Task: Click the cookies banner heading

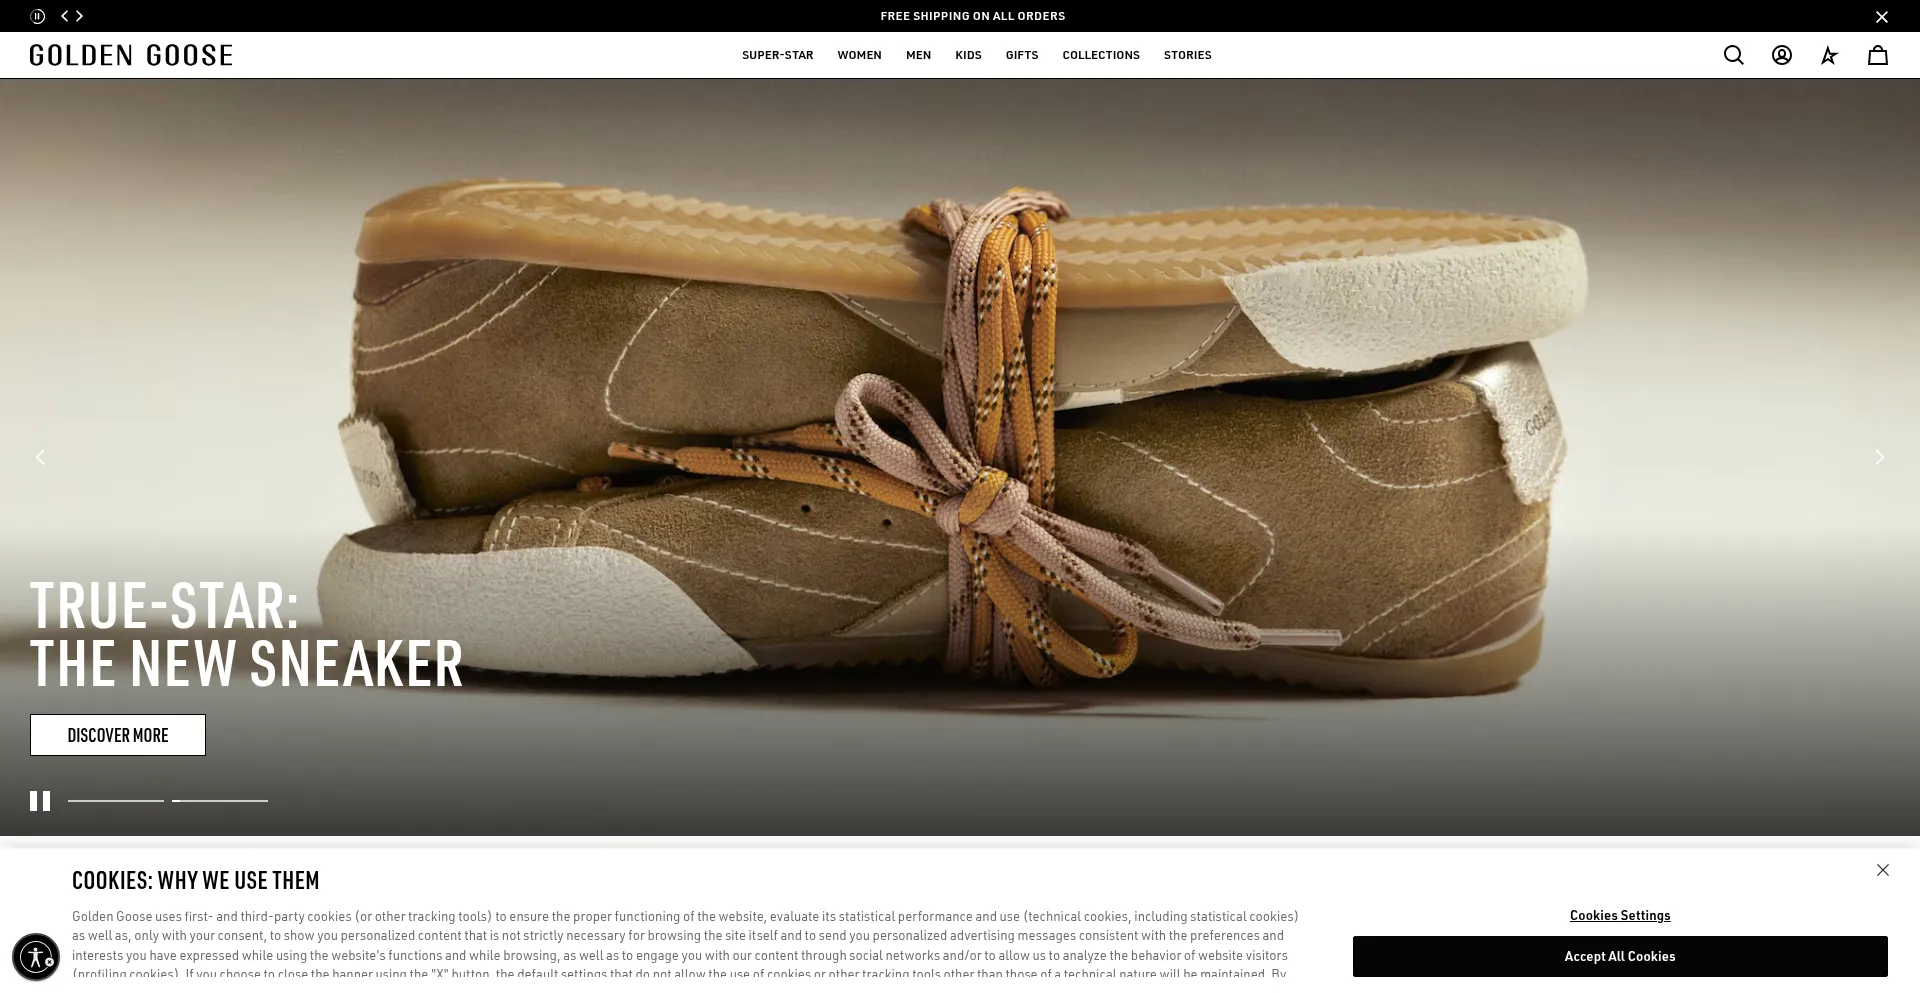Action: 196,880
